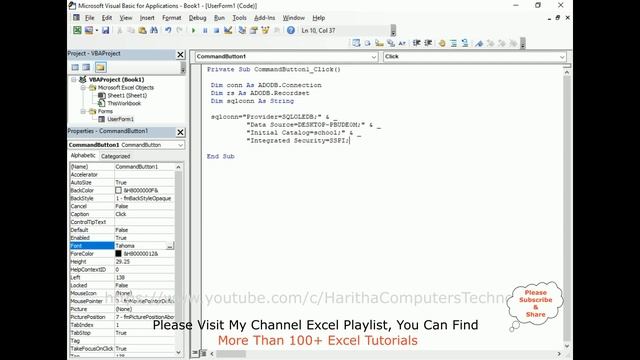Click the Indent icon in Edit toolbar
Screen dimensions: 640x360
click(416, 43)
